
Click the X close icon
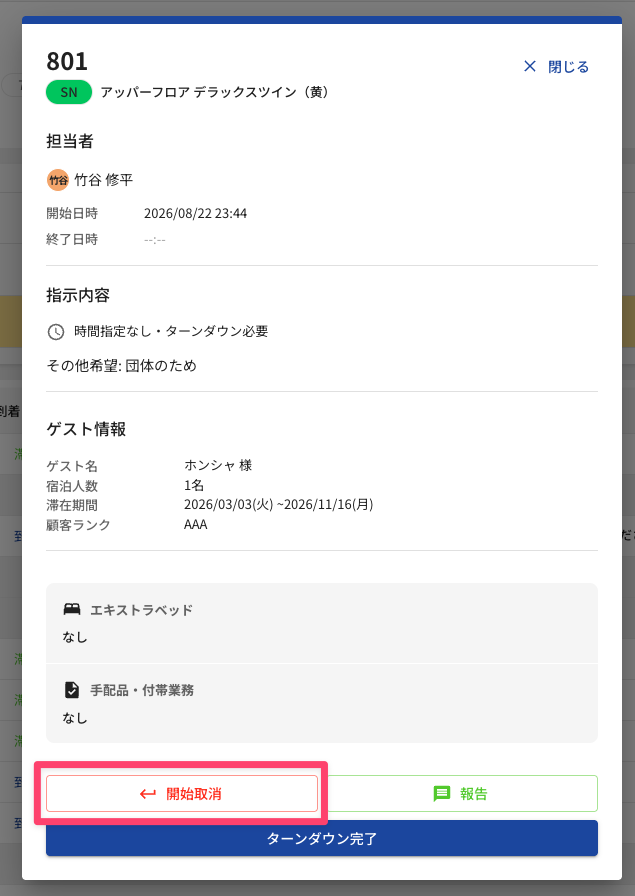click(530, 67)
